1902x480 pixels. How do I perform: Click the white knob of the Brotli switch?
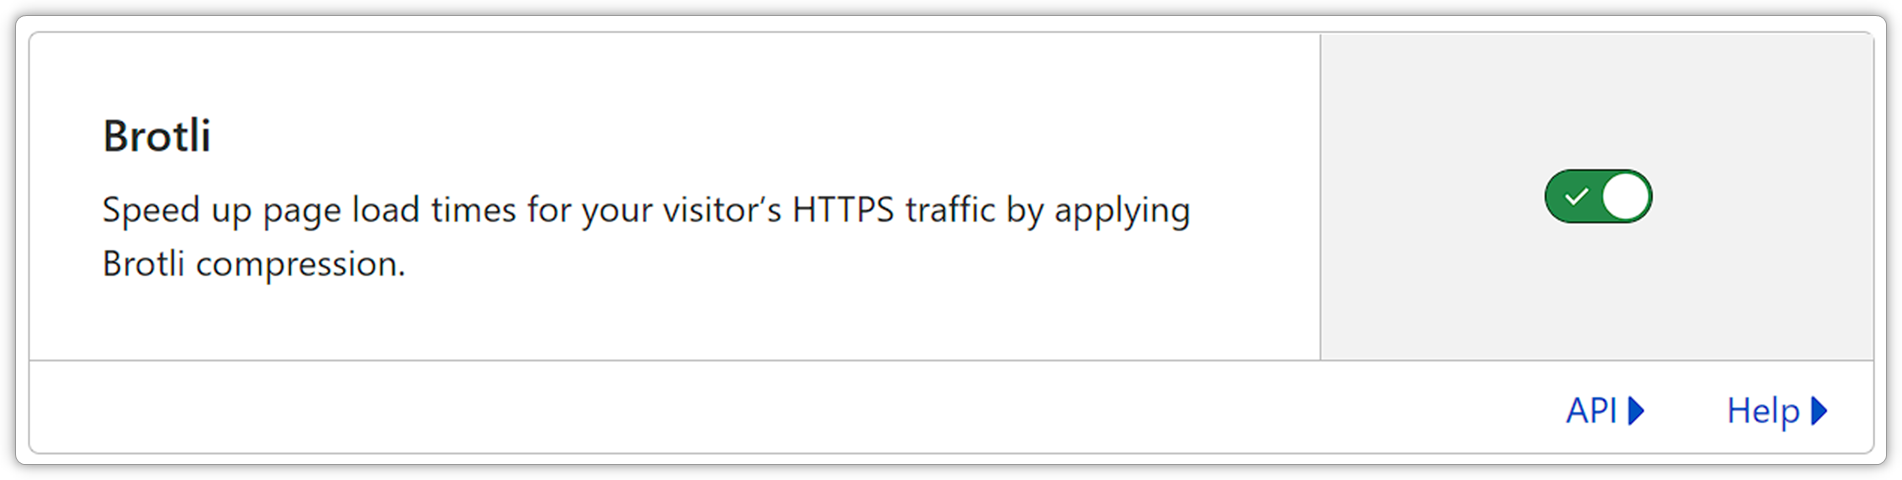(1625, 196)
